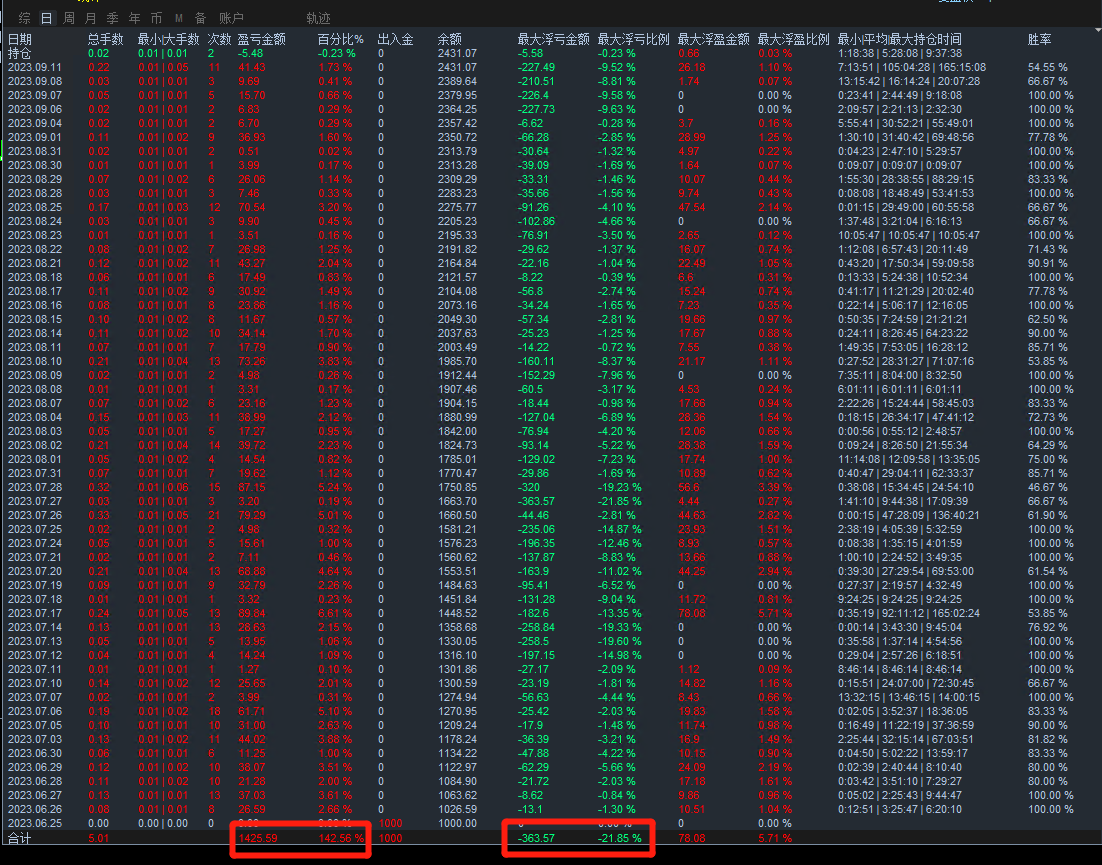Image resolution: width=1102 pixels, height=865 pixels.
Task: Click the floating loss value -320
Action: click(x=529, y=488)
